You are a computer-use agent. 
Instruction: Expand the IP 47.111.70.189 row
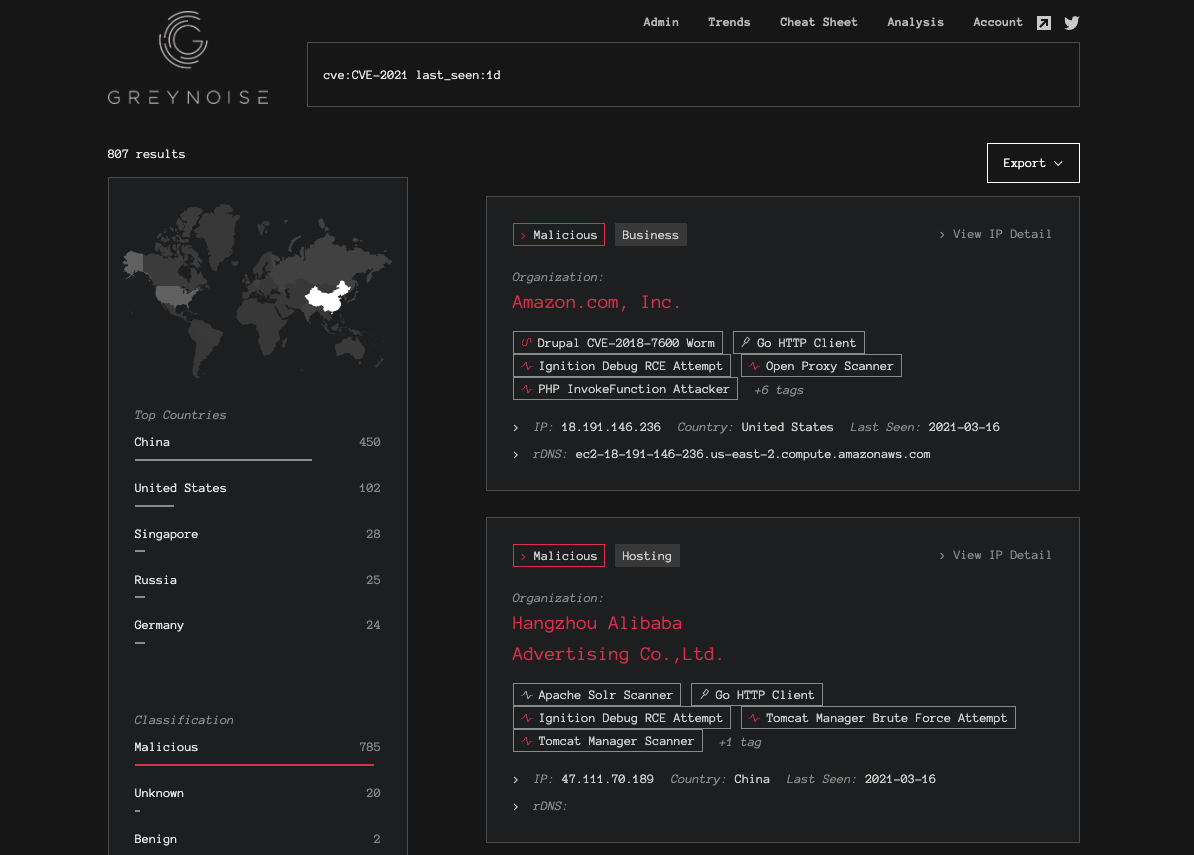coord(516,780)
